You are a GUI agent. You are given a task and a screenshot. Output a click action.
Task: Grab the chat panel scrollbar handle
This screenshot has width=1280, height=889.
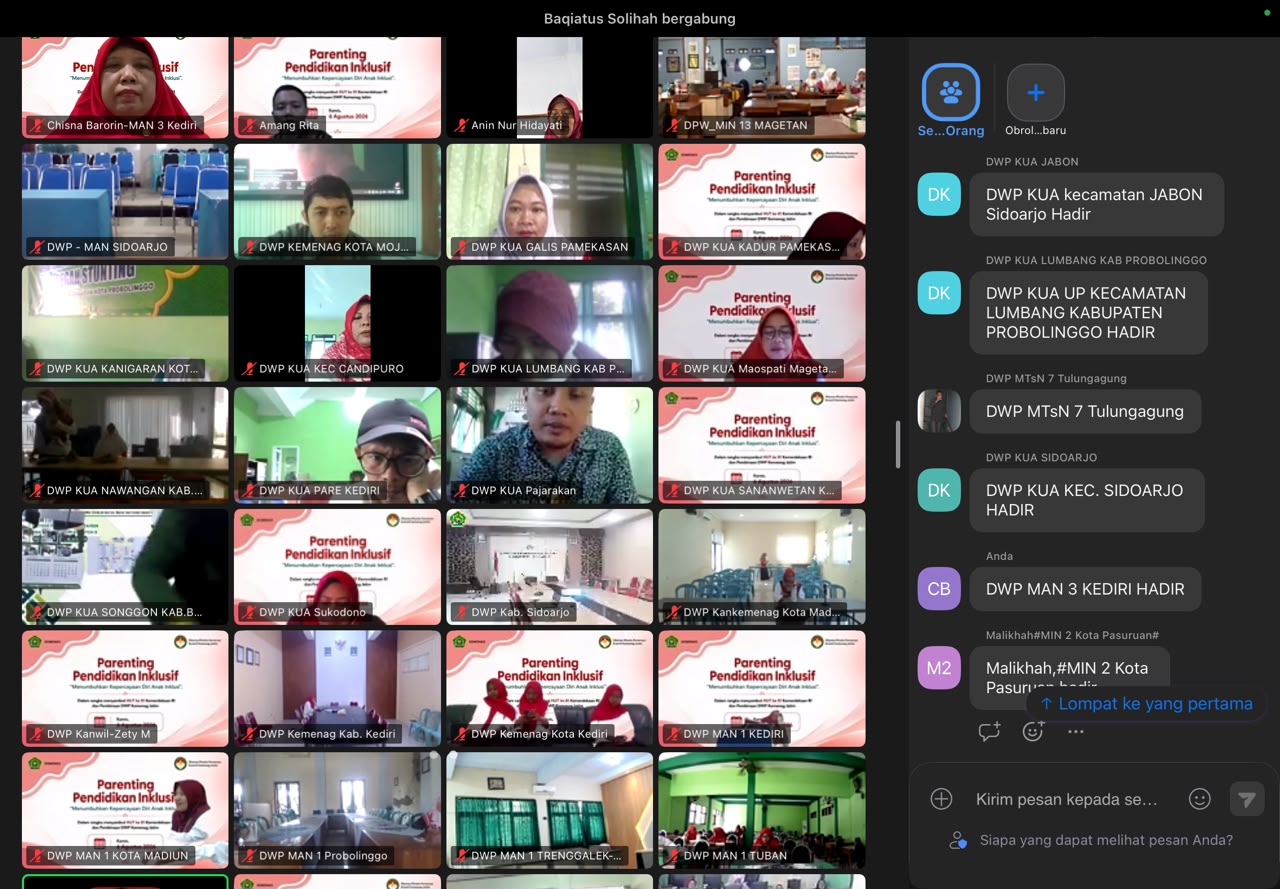point(898,444)
